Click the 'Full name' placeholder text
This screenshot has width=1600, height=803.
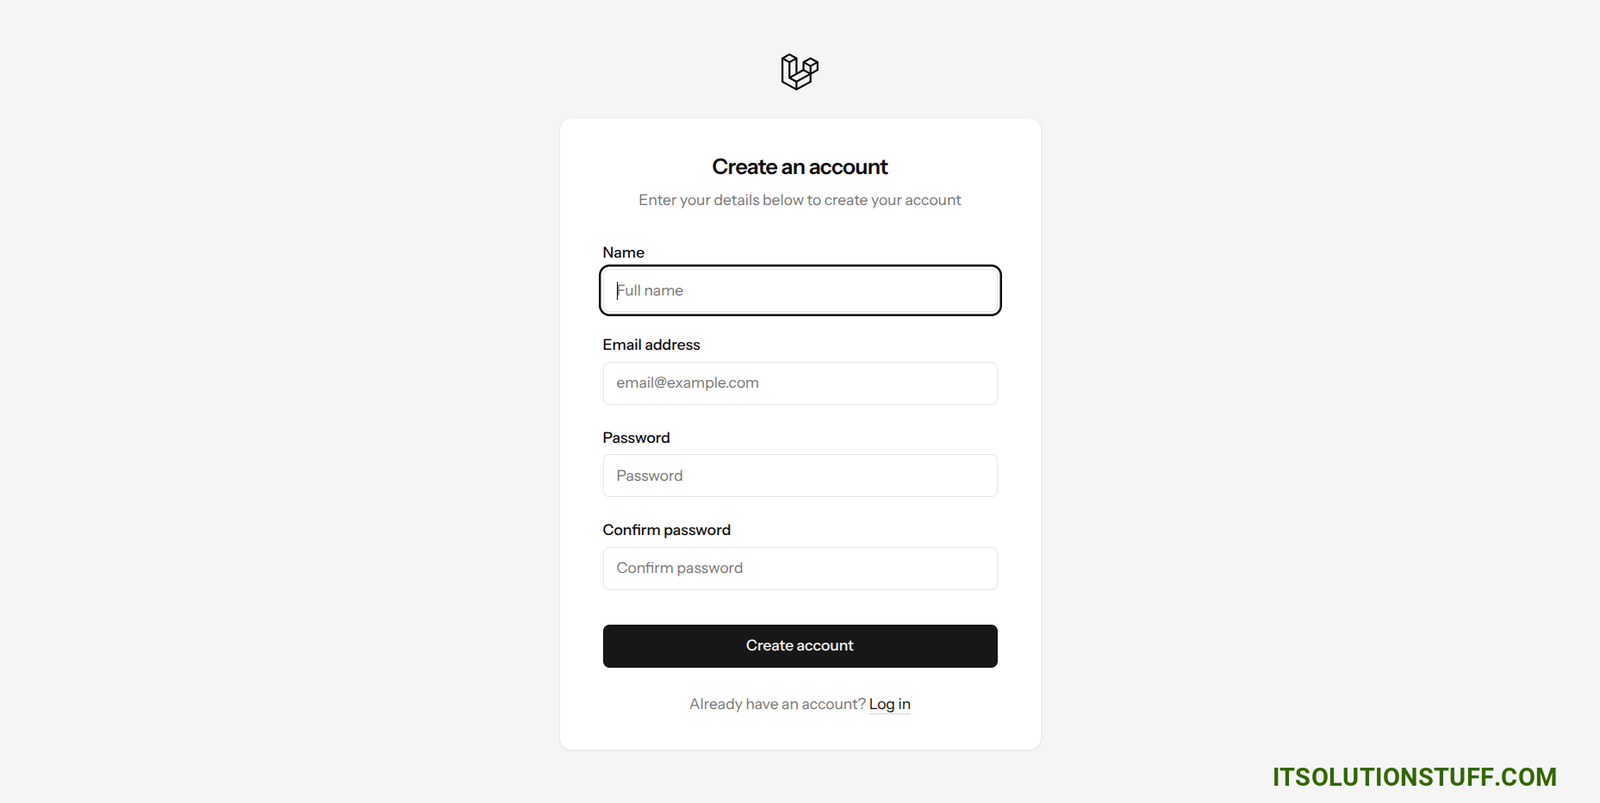pyautogui.click(x=651, y=291)
